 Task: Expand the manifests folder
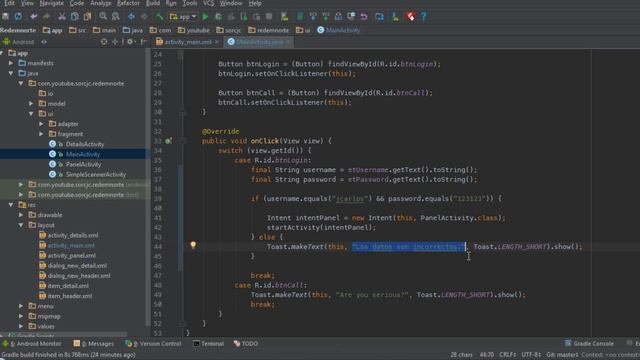click(x=11, y=63)
